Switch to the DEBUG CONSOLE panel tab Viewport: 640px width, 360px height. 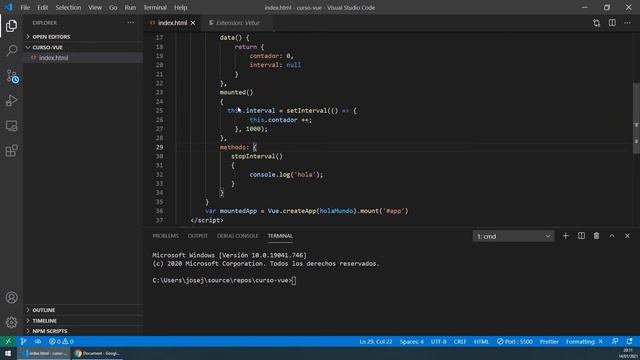[238, 236]
